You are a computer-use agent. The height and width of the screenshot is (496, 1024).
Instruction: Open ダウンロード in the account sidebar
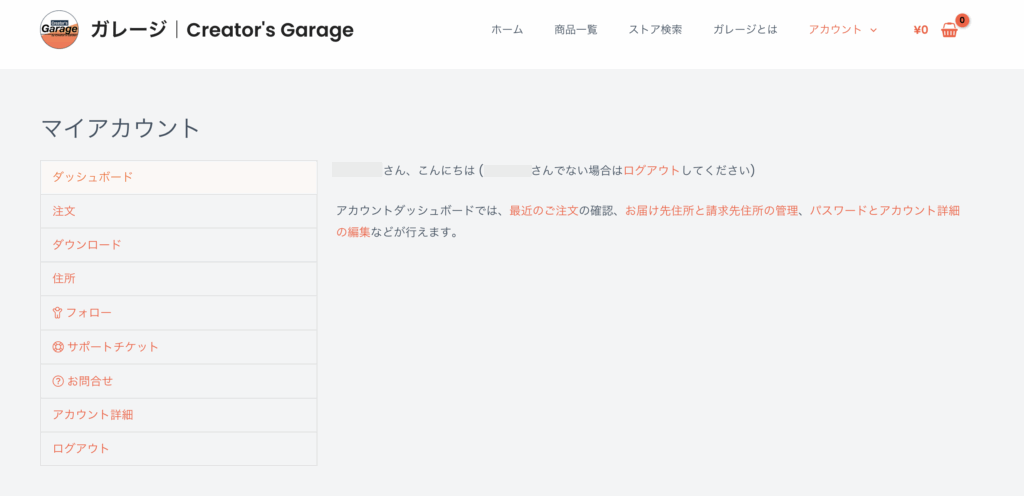[x=87, y=245]
